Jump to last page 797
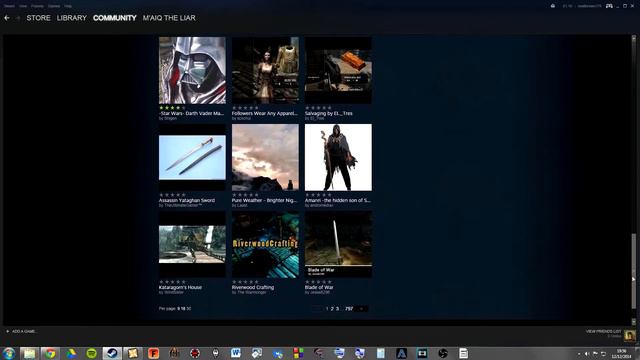 click(x=349, y=309)
